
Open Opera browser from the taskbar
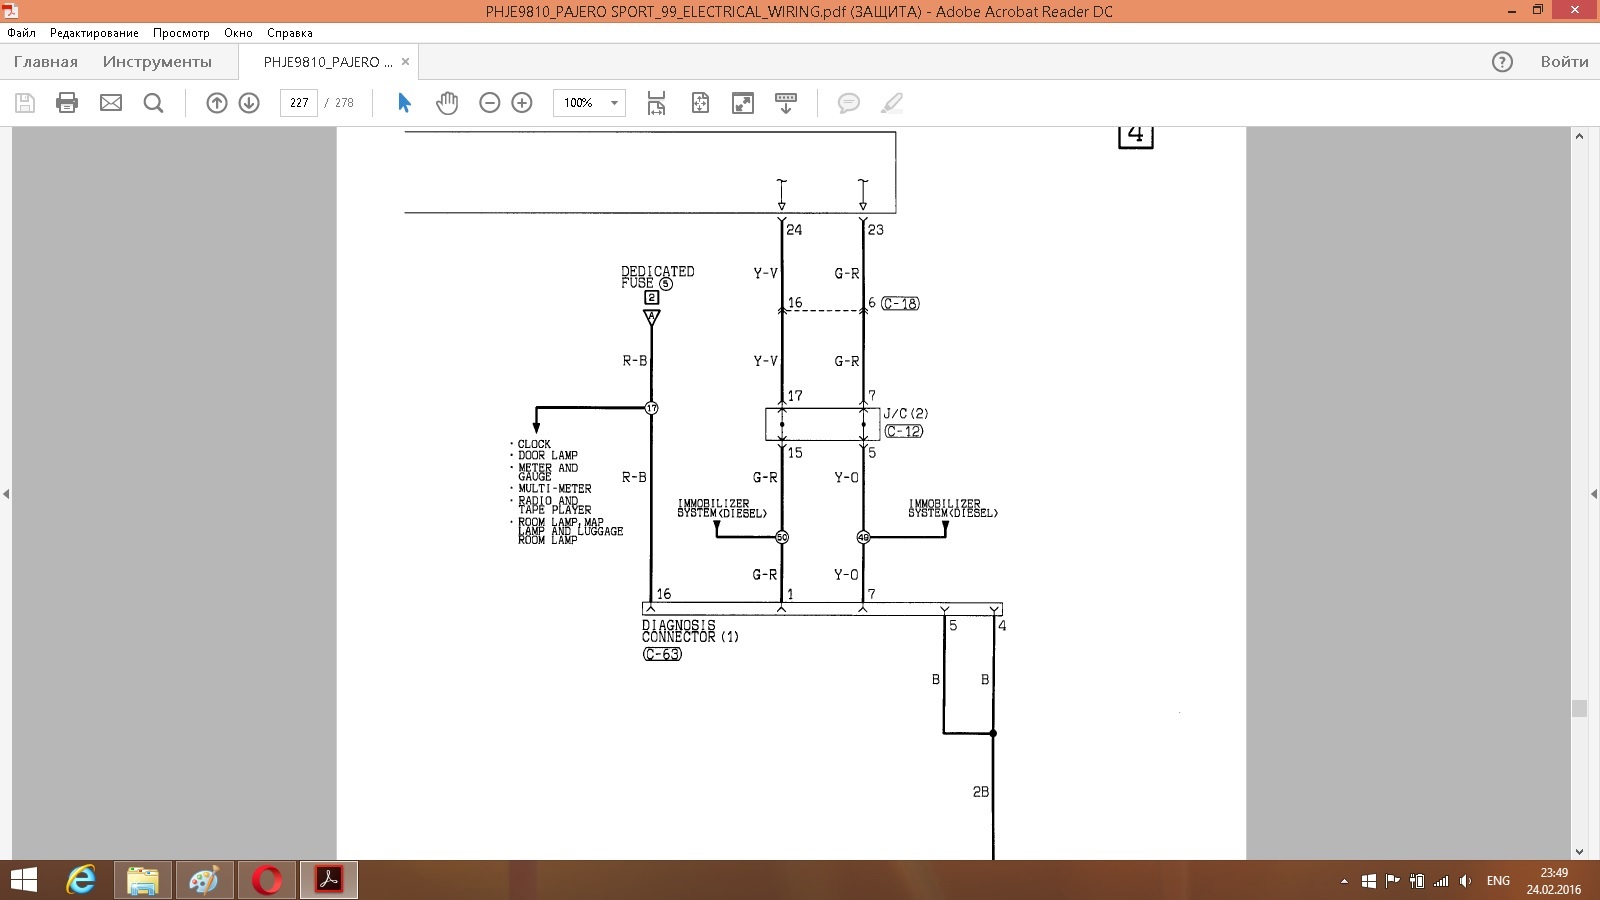tap(267, 880)
